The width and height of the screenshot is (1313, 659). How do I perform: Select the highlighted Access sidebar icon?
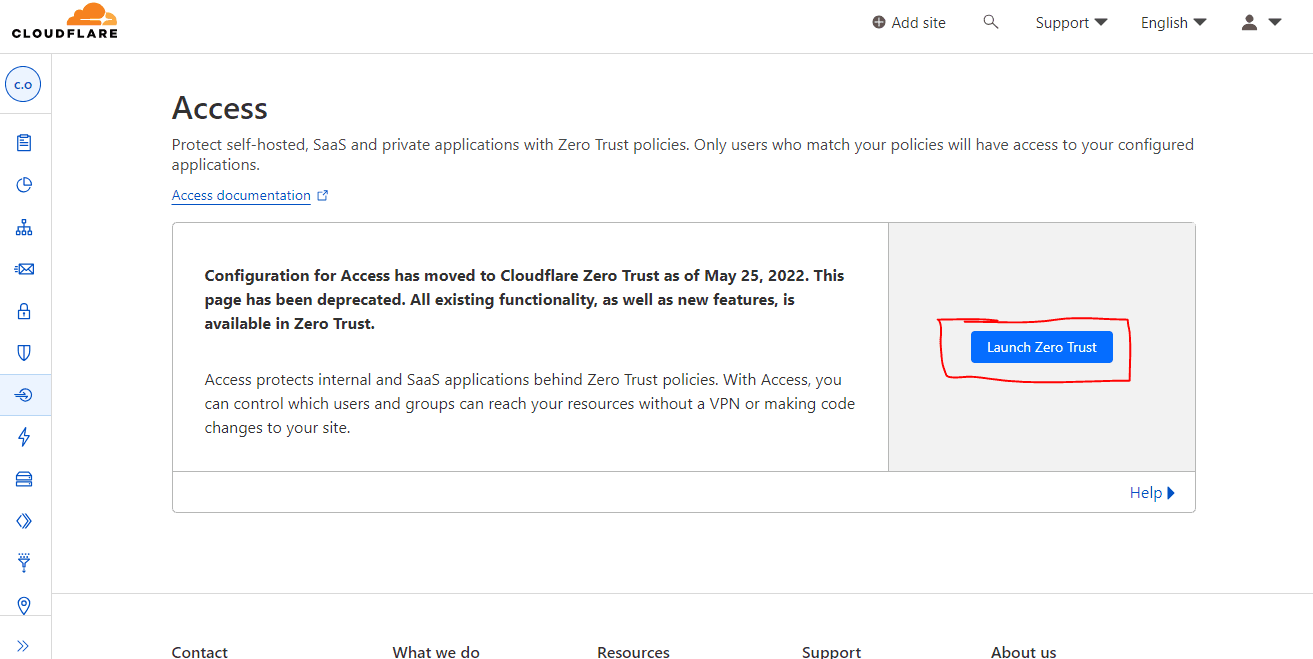24,395
